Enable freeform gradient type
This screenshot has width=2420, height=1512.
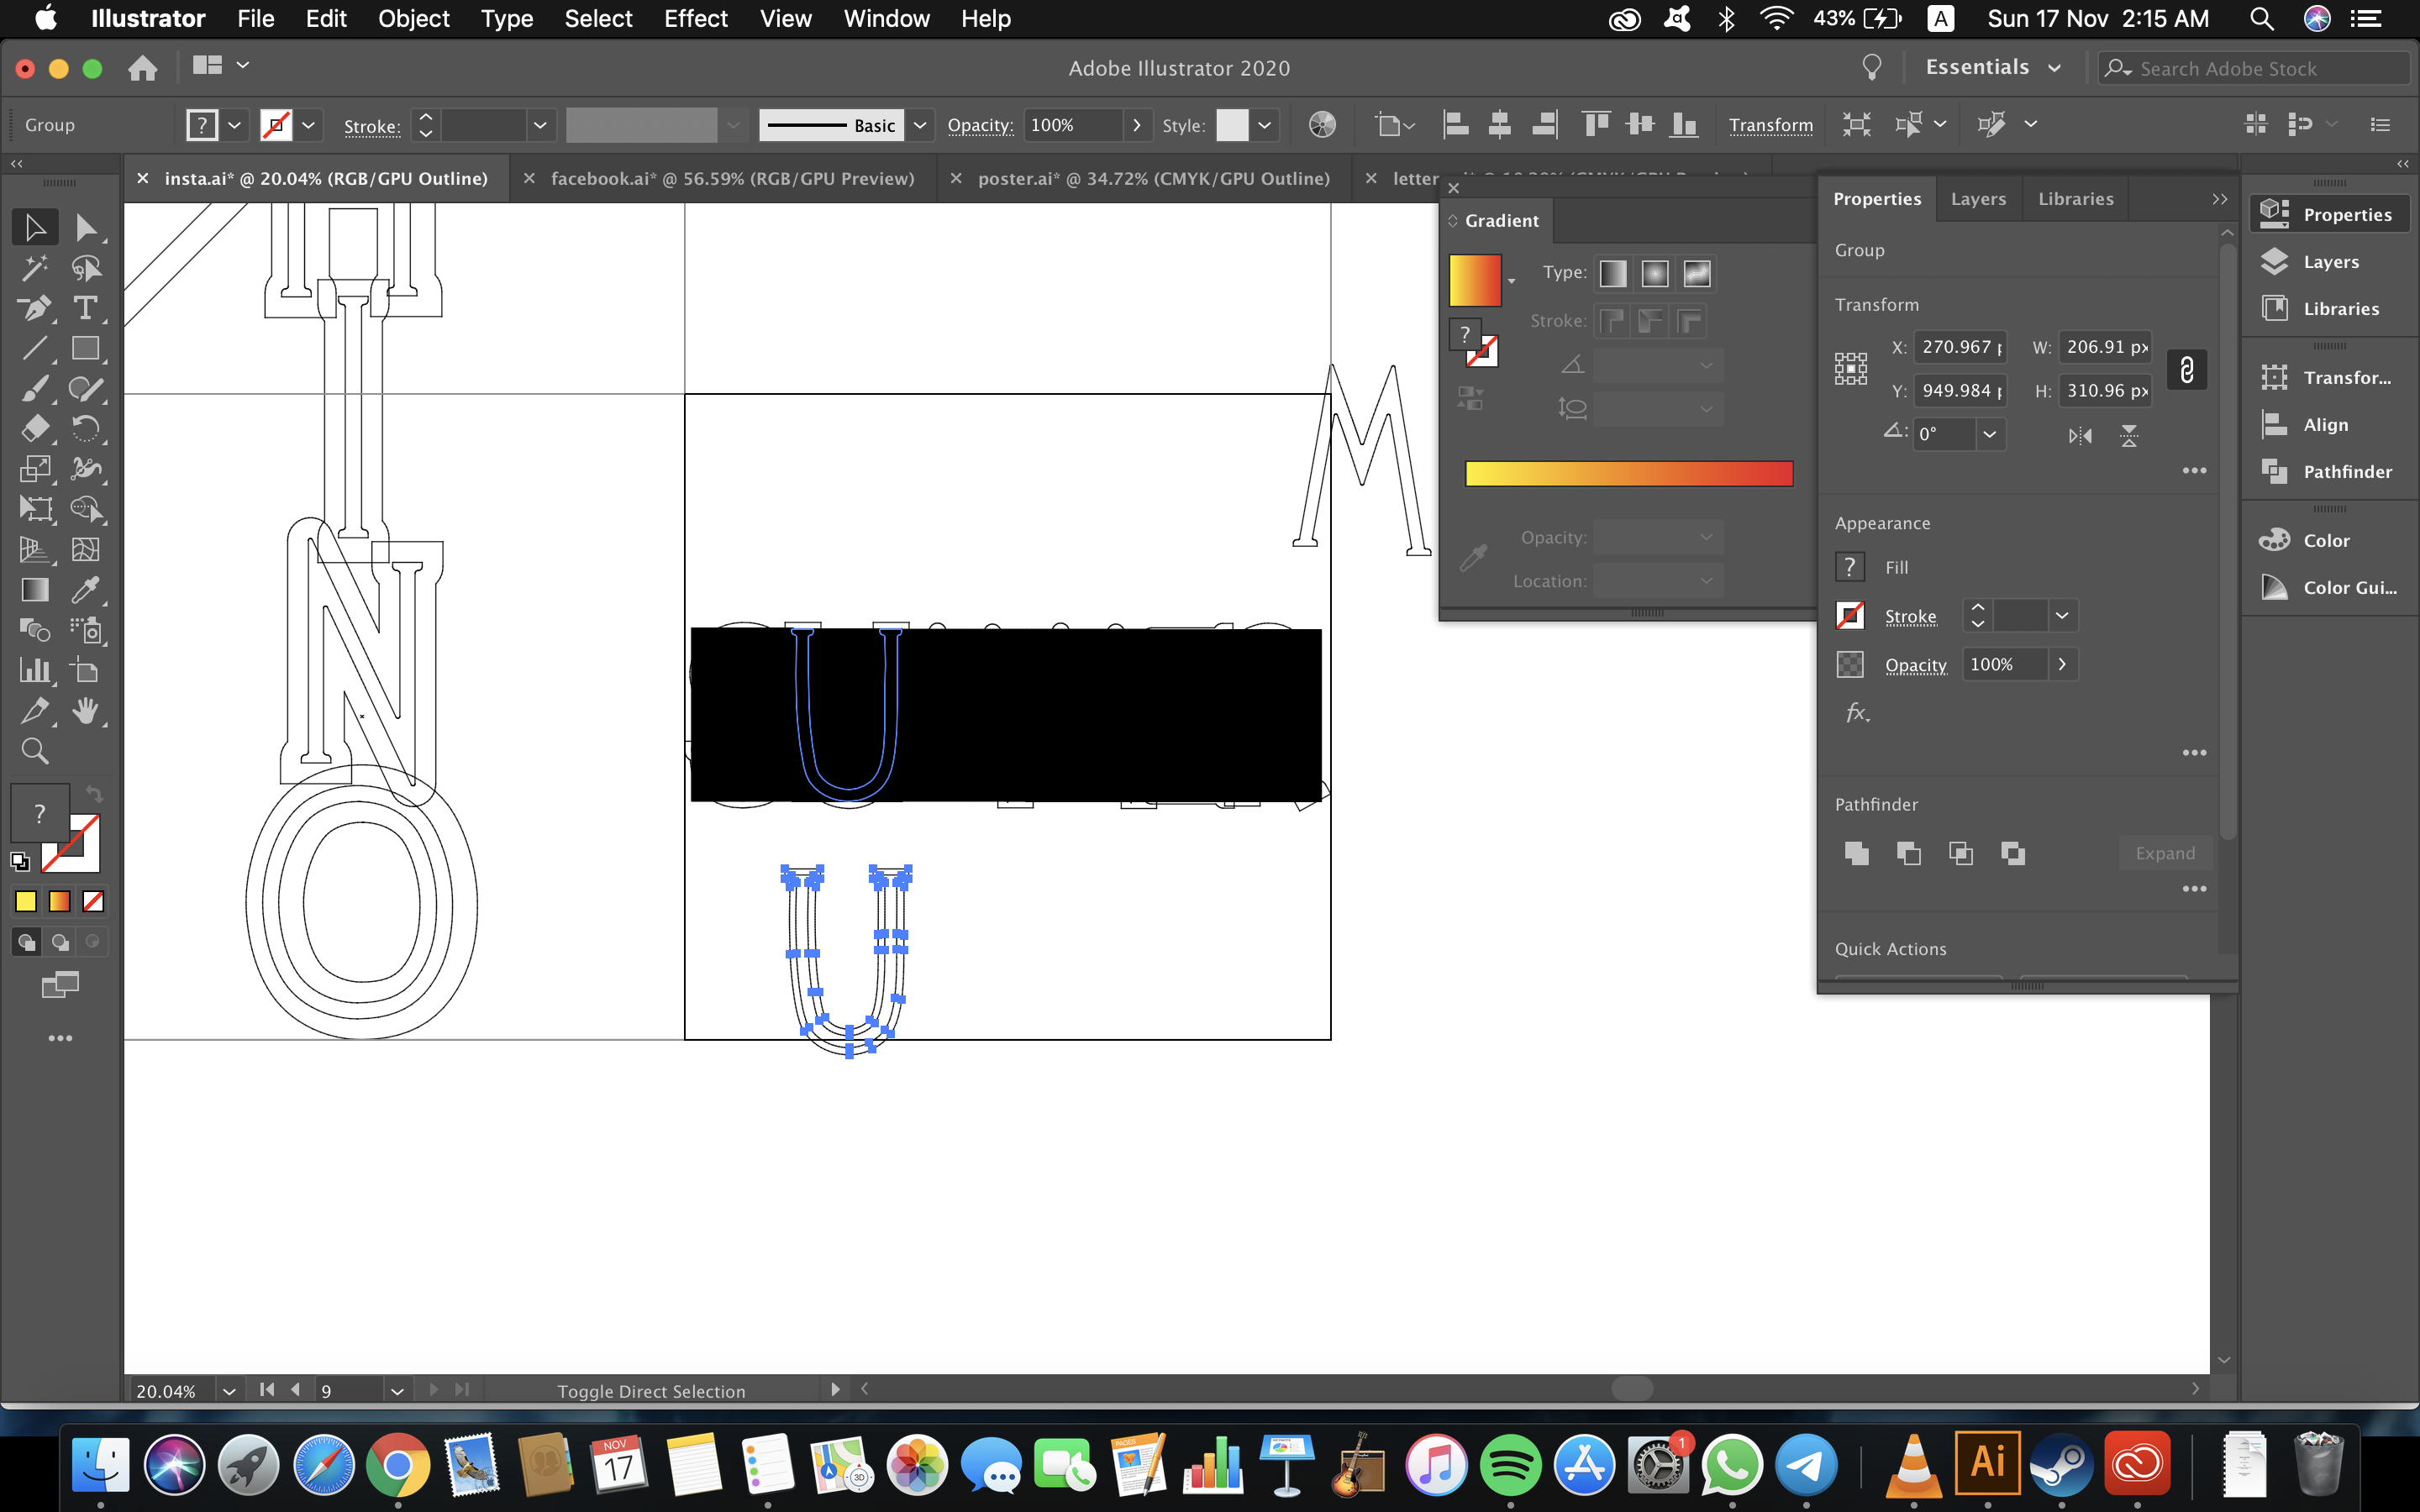click(x=1697, y=273)
